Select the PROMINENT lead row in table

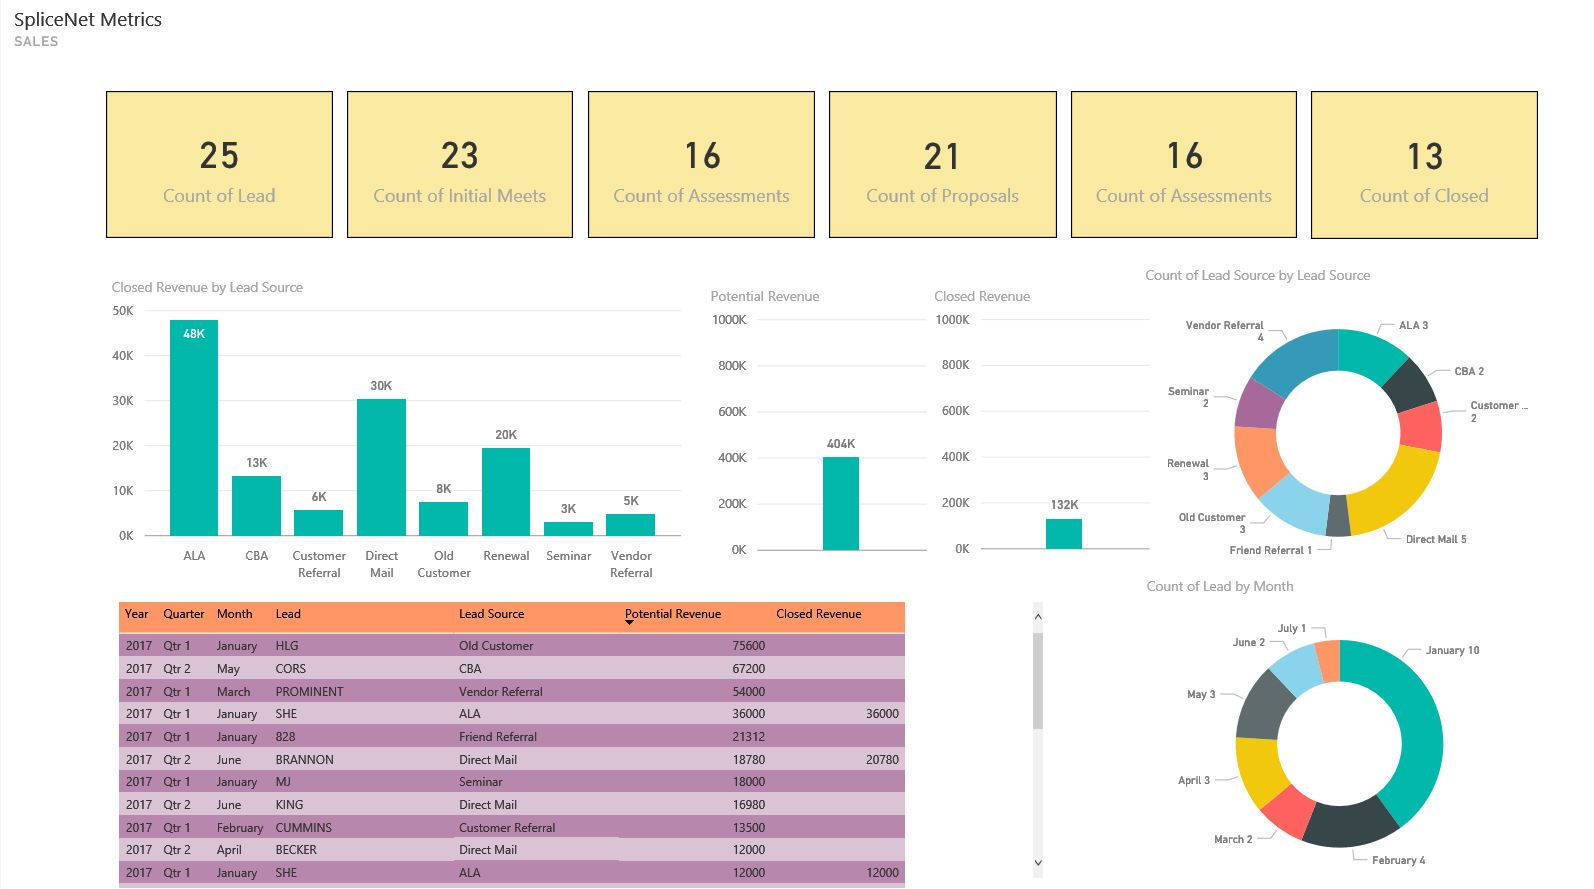[309, 691]
